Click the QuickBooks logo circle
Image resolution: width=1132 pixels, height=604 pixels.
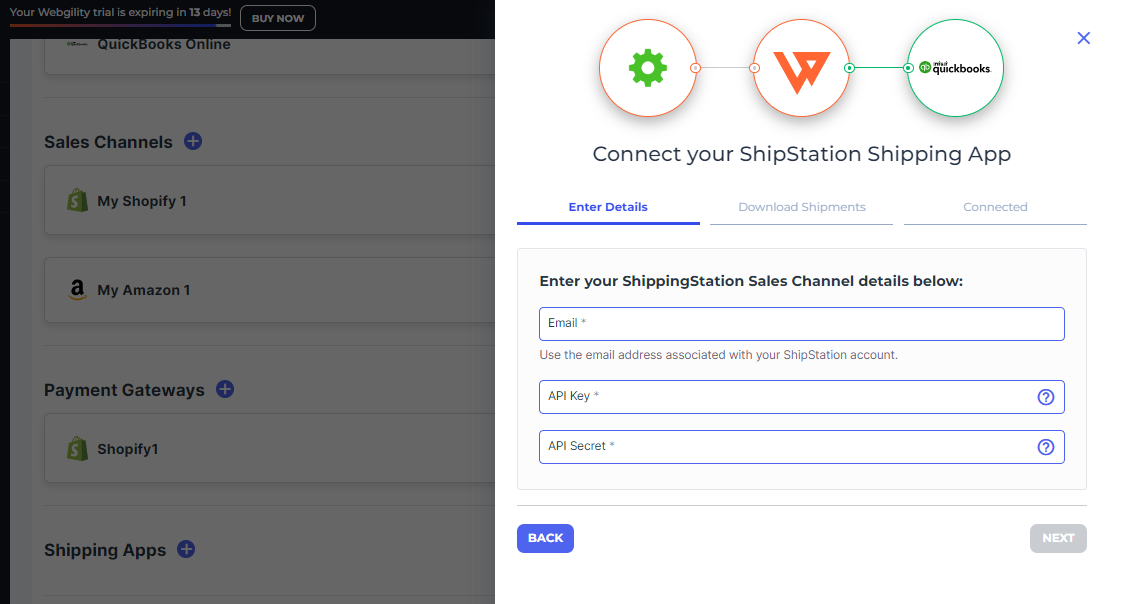tap(955, 68)
